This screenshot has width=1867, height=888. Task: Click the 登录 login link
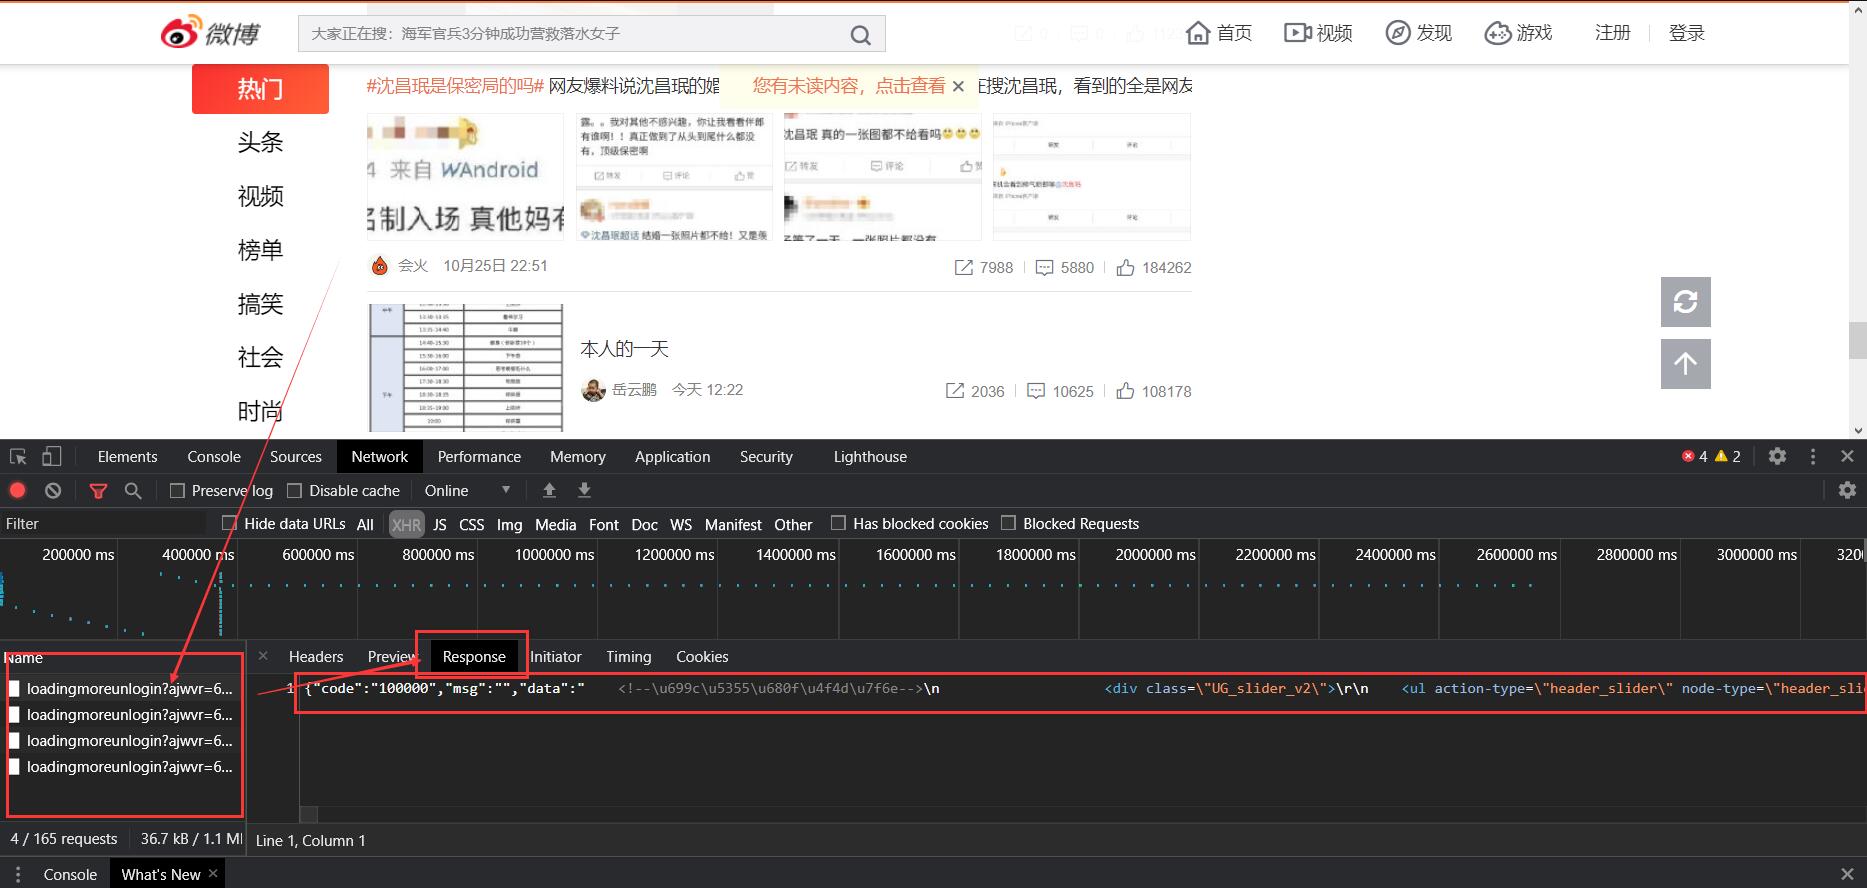(x=1687, y=33)
